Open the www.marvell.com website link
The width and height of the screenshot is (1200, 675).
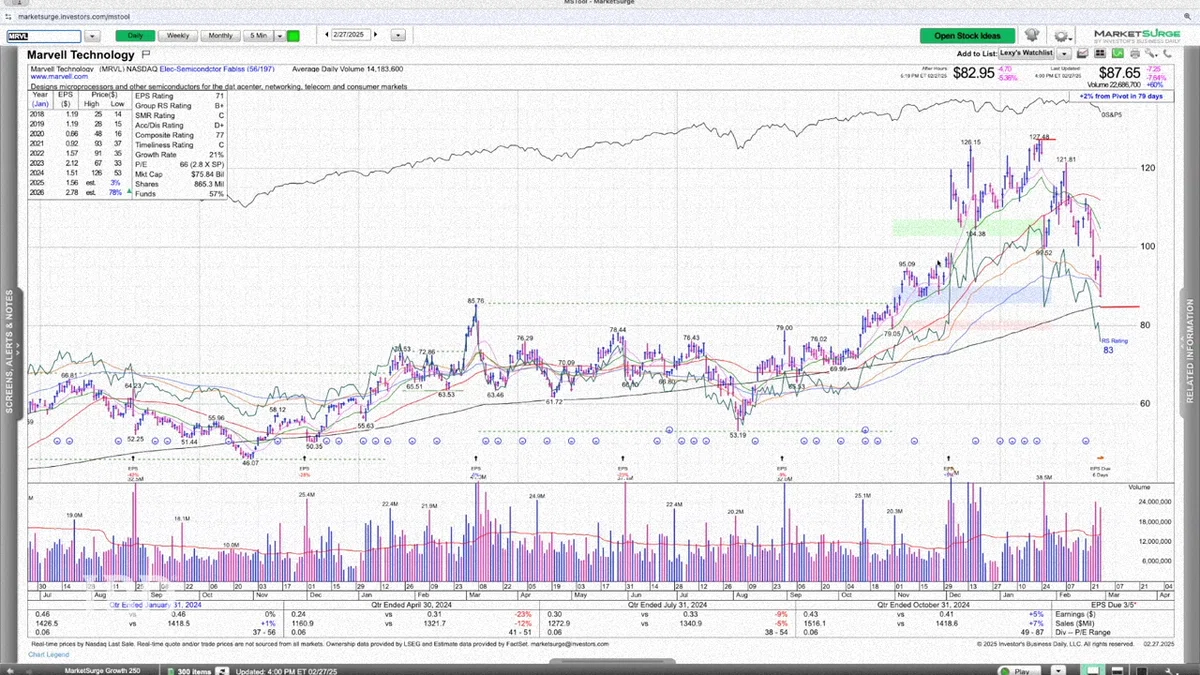click(59, 76)
